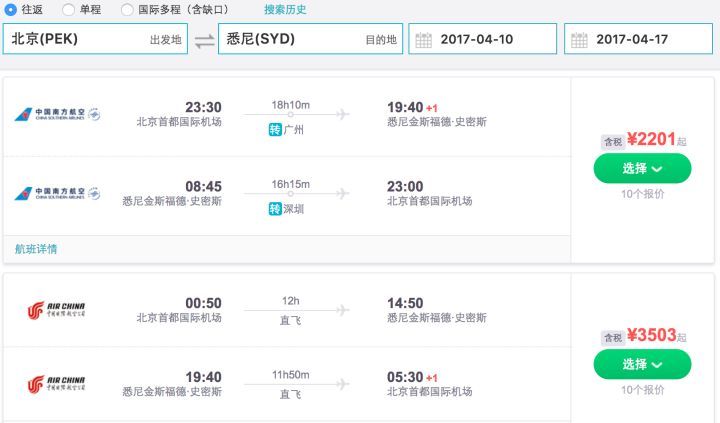Click the 转 transfer badge for 广州
This screenshot has width=720, height=423.
[275, 130]
